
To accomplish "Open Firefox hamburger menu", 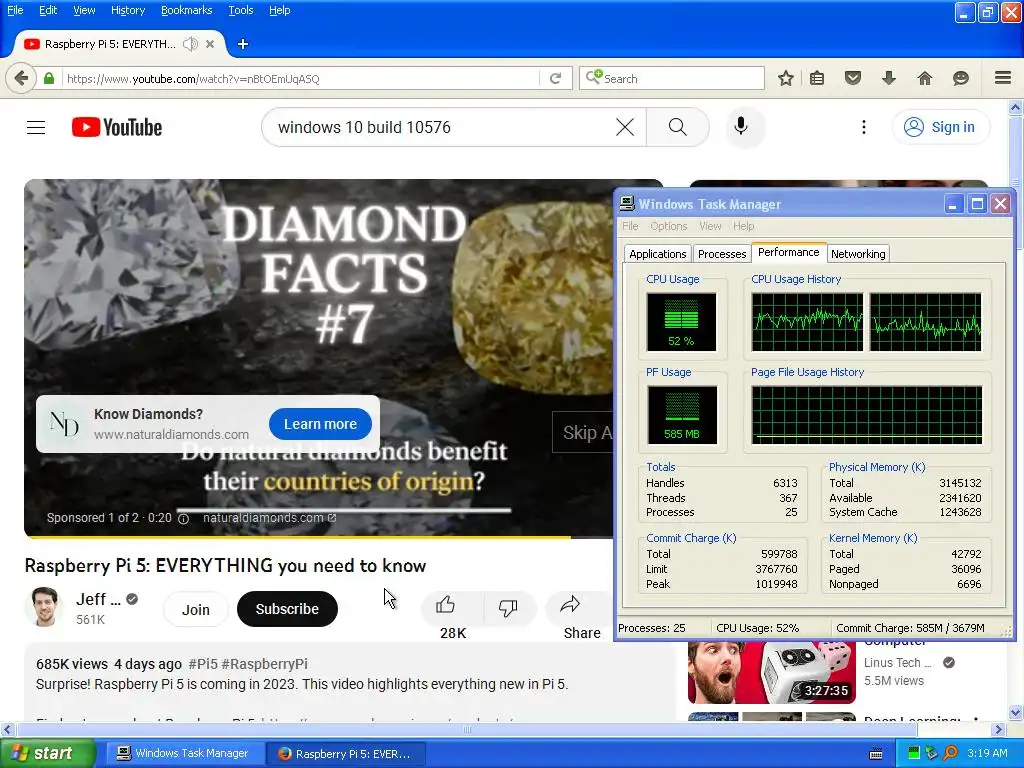I will 1003,78.
